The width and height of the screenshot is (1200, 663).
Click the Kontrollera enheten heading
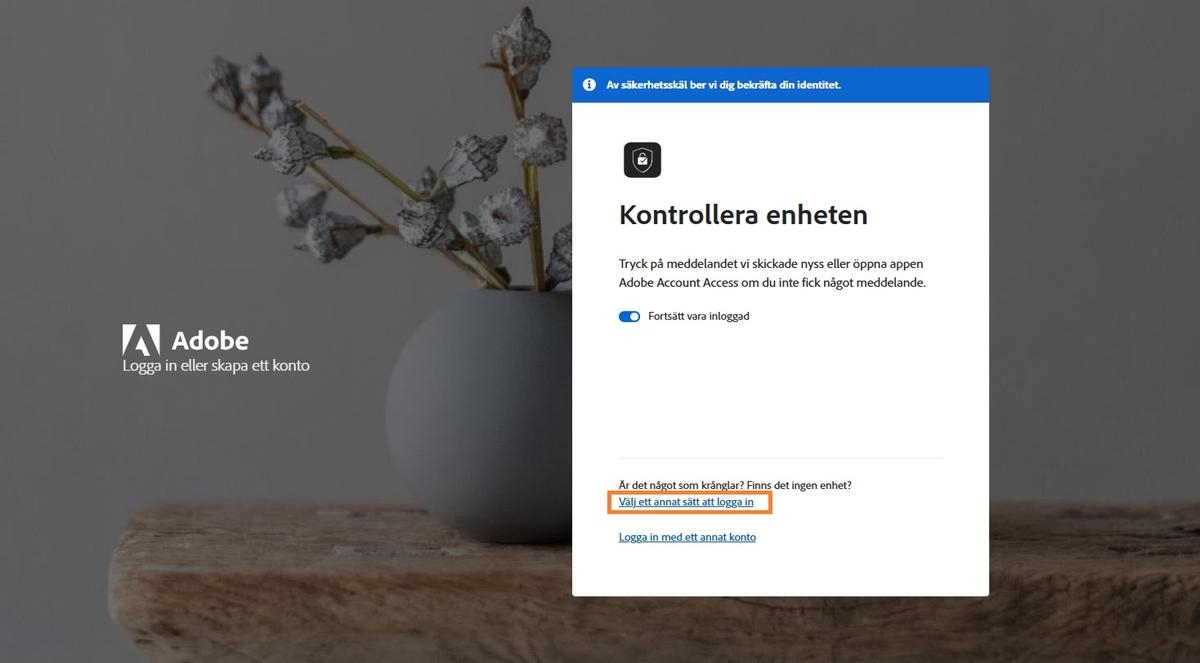click(x=743, y=214)
